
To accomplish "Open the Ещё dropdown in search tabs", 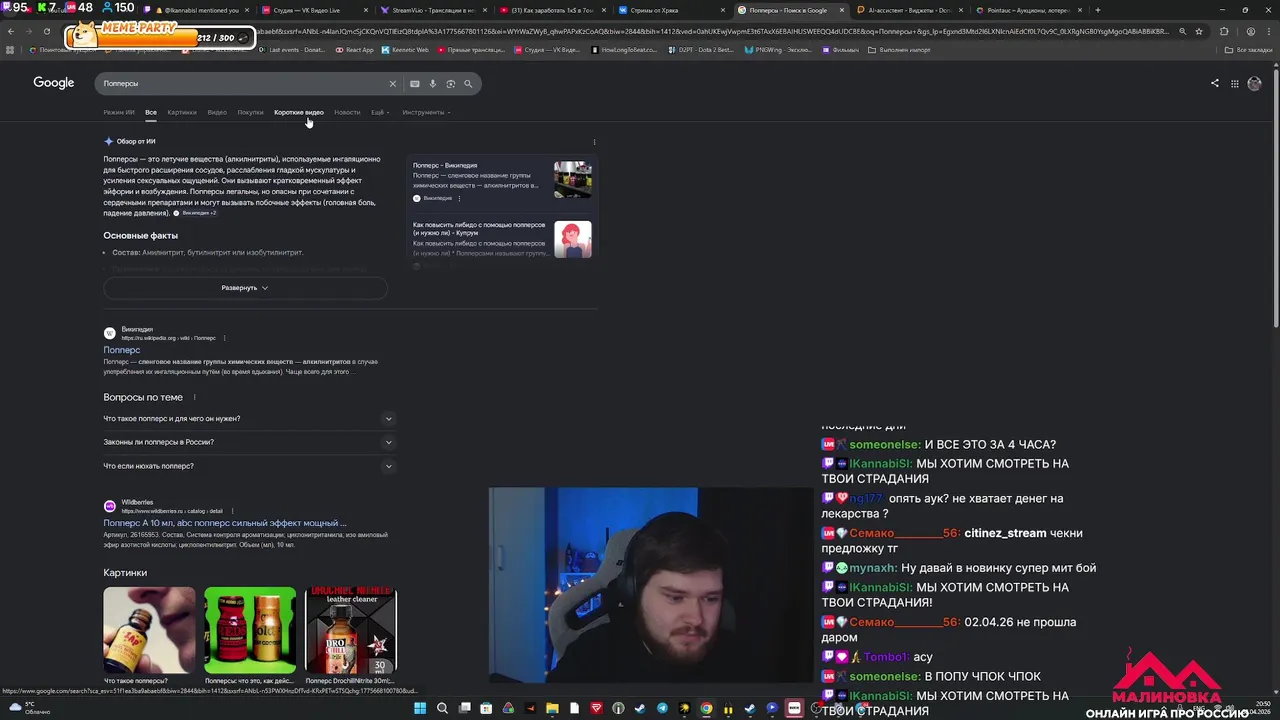I will [380, 112].
